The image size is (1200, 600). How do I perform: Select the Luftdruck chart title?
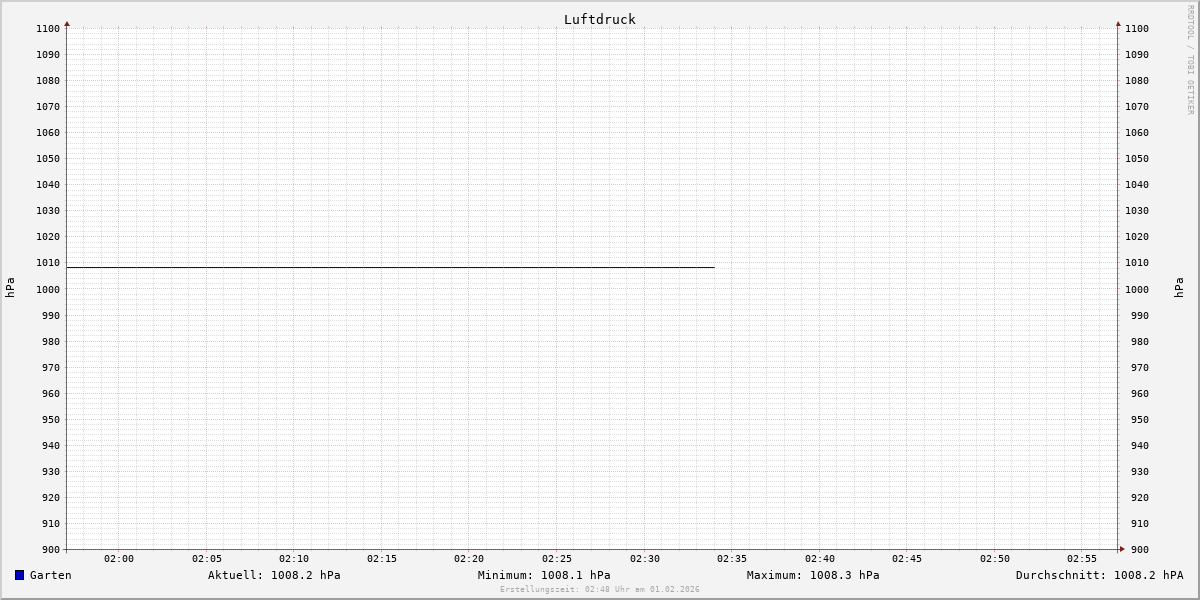coord(599,19)
